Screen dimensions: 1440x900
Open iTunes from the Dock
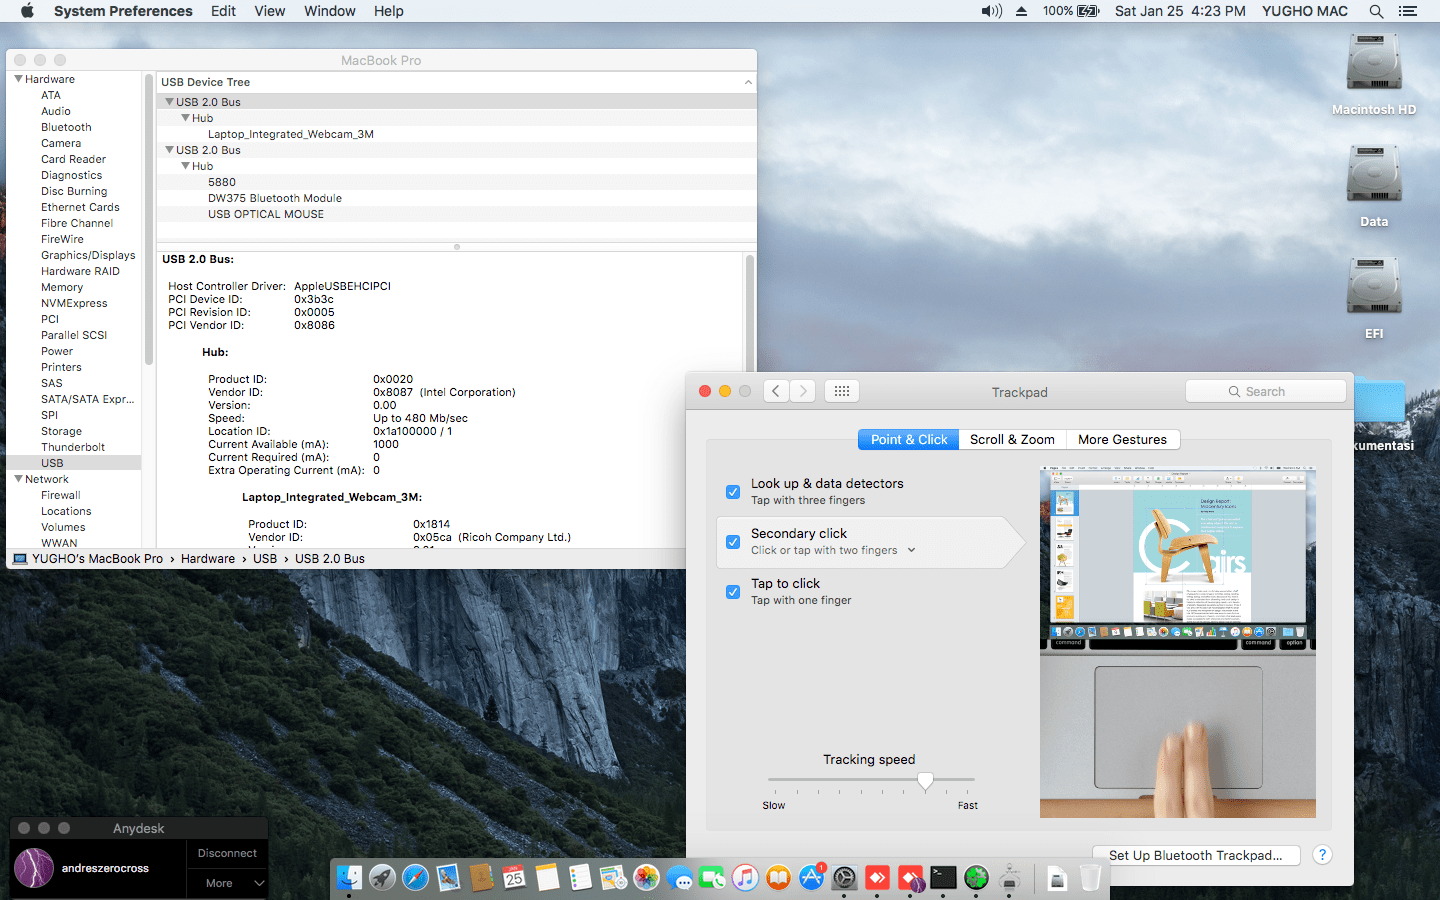click(745, 878)
